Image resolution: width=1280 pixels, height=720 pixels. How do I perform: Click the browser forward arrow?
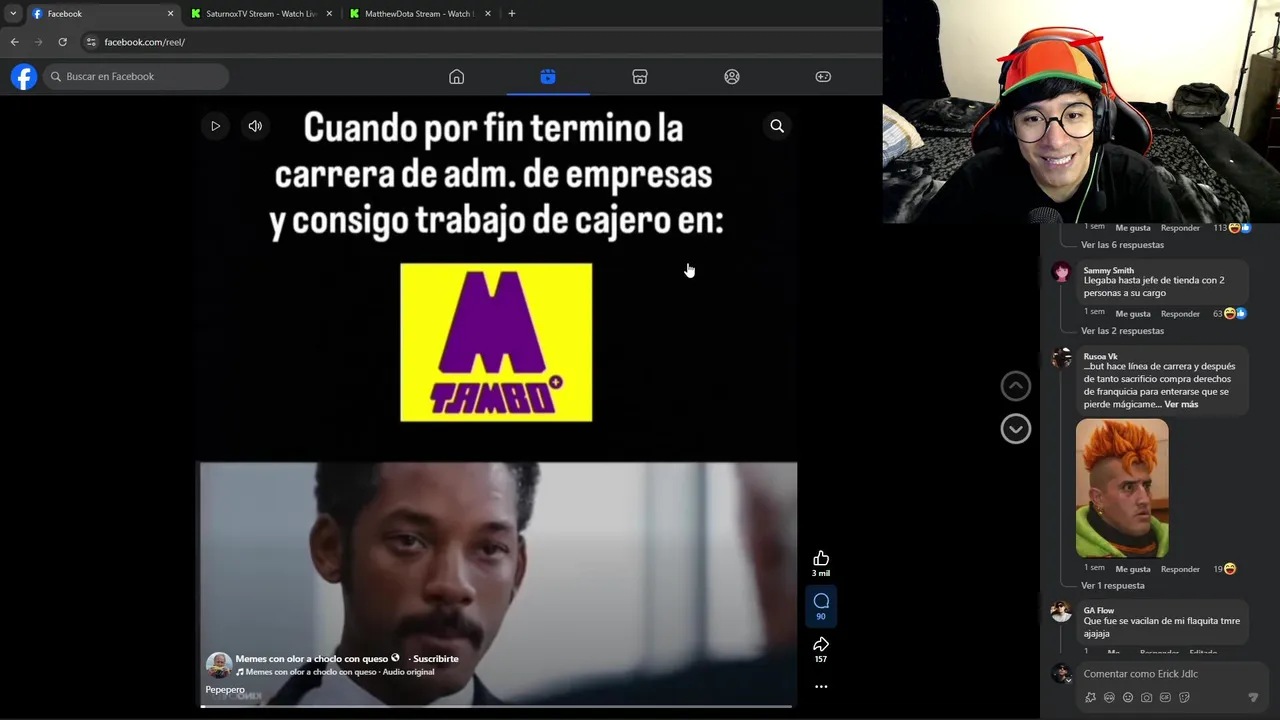click(38, 42)
